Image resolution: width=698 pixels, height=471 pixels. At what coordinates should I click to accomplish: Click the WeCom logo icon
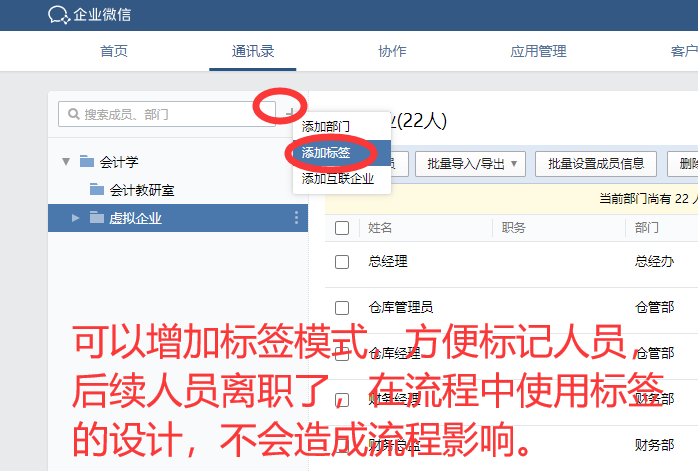[59, 15]
